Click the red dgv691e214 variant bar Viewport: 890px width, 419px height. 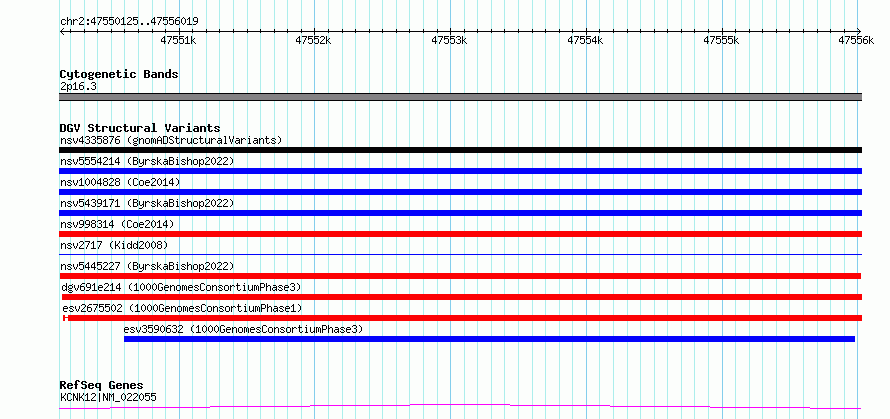click(x=462, y=297)
